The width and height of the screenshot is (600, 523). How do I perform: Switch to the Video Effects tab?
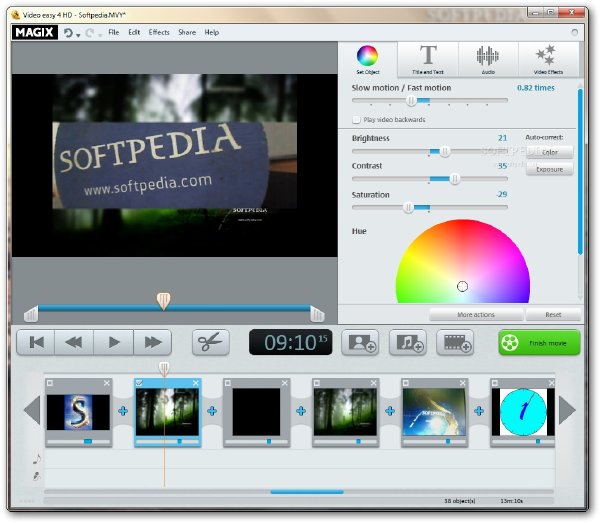548,59
